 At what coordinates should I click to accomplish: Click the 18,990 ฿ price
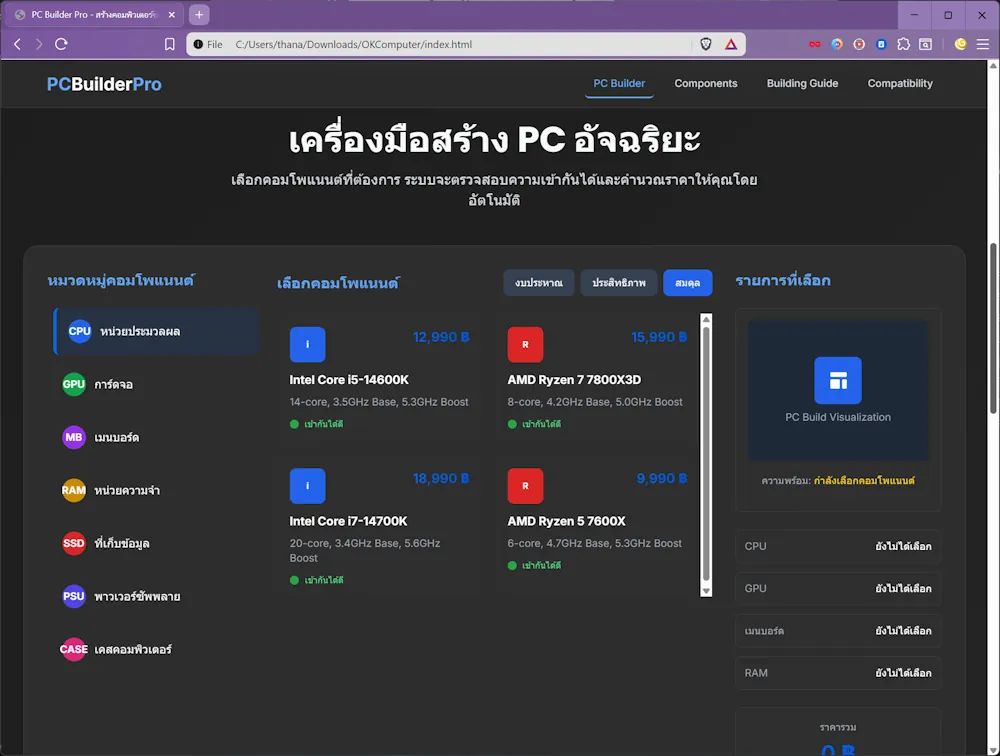click(441, 478)
